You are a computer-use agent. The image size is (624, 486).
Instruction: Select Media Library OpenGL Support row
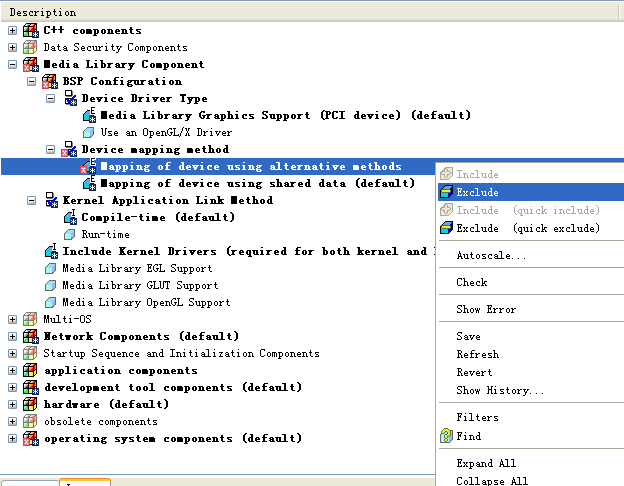(146, 303)
